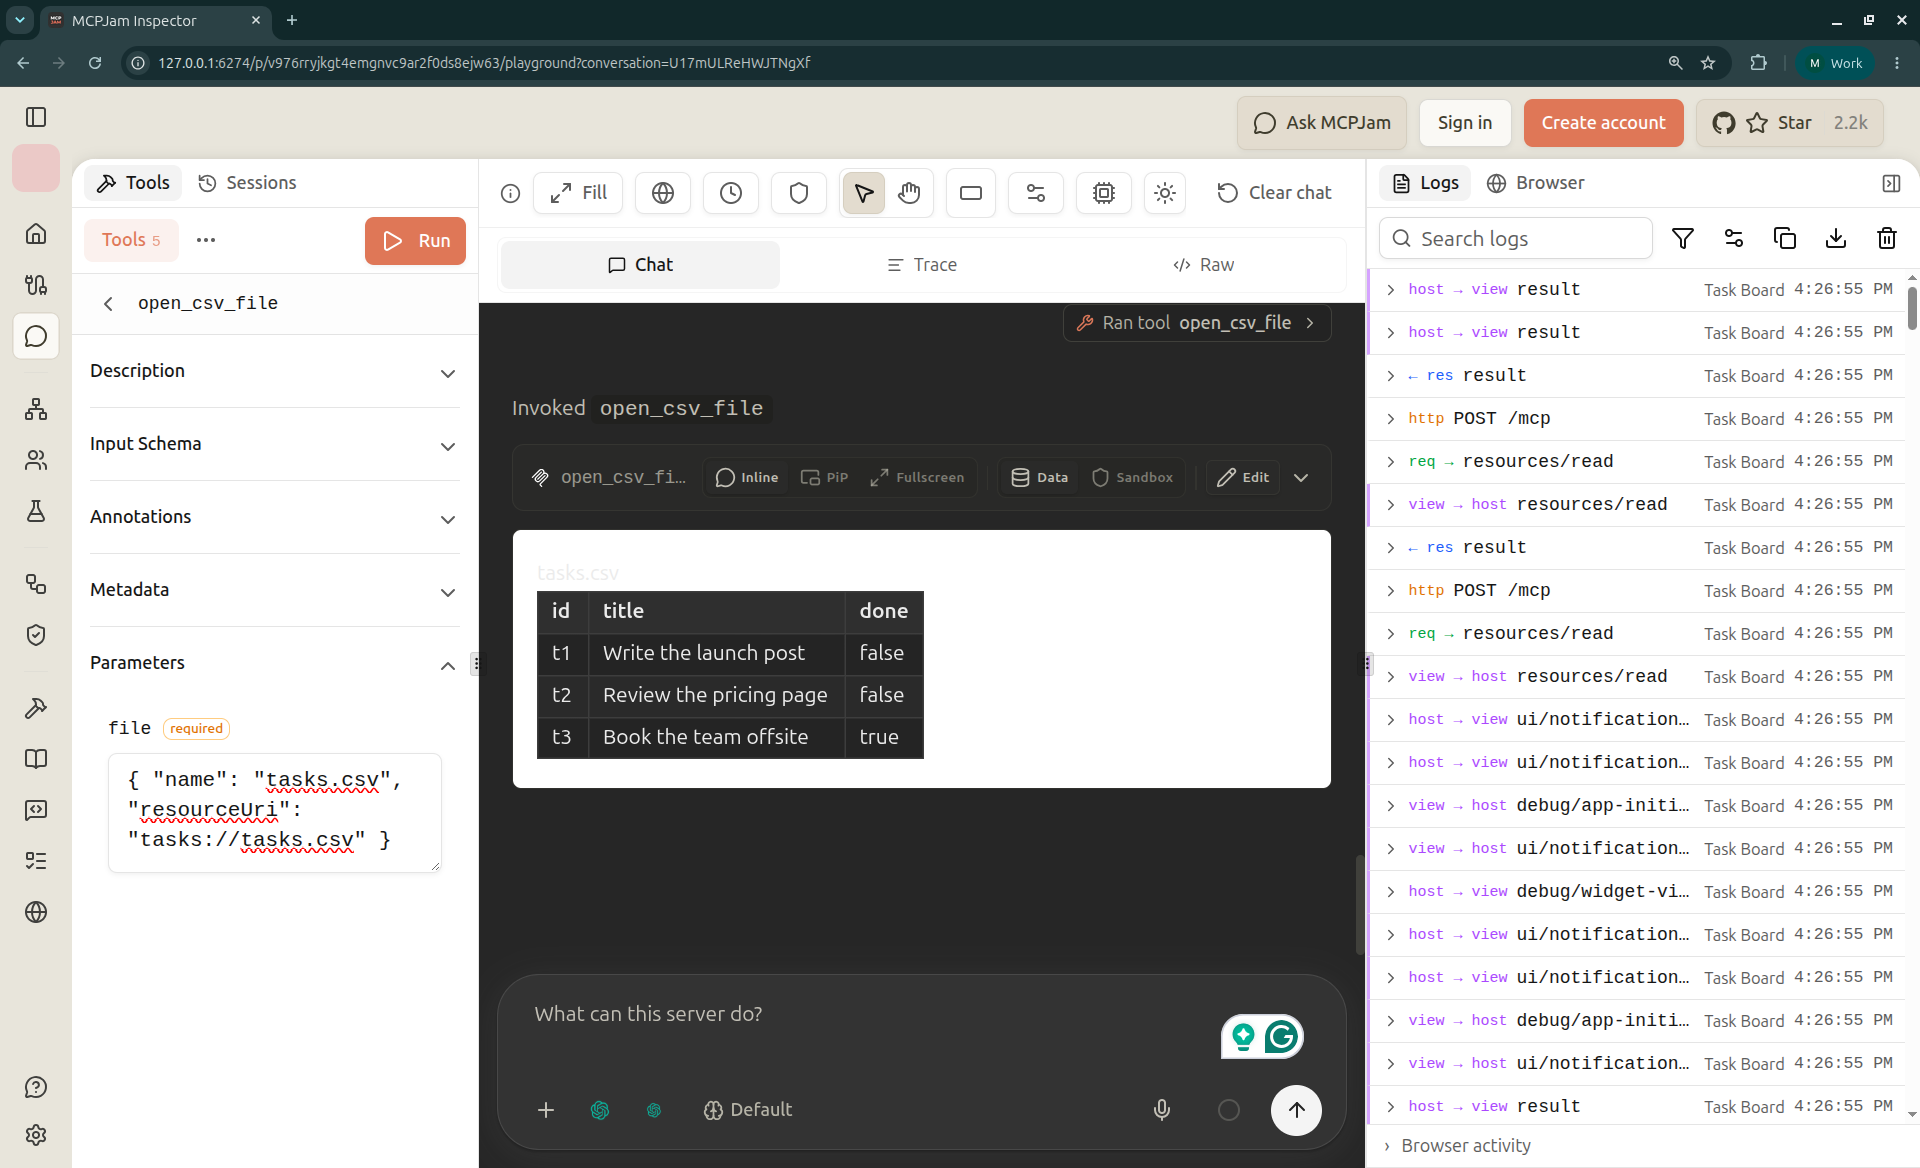Select the Logs tab
Viewport: 1920px width, 1168px height.
1426,183
